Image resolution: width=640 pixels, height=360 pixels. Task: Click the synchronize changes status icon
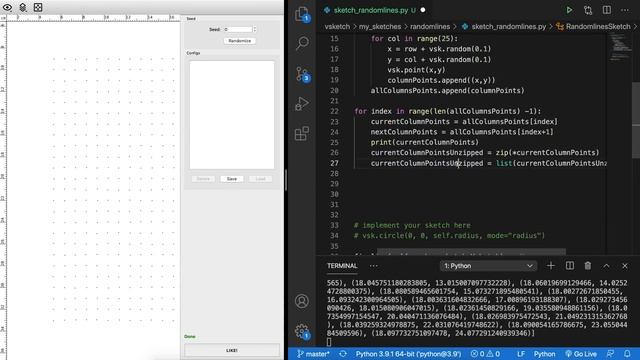(343, 354)
